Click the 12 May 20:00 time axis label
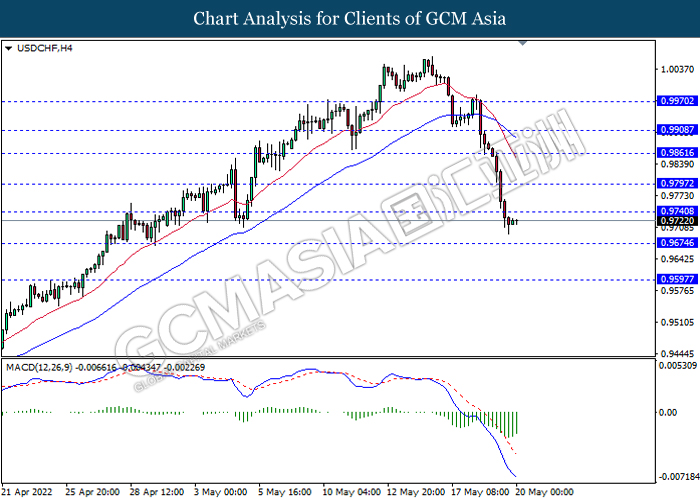 point(417,492)
